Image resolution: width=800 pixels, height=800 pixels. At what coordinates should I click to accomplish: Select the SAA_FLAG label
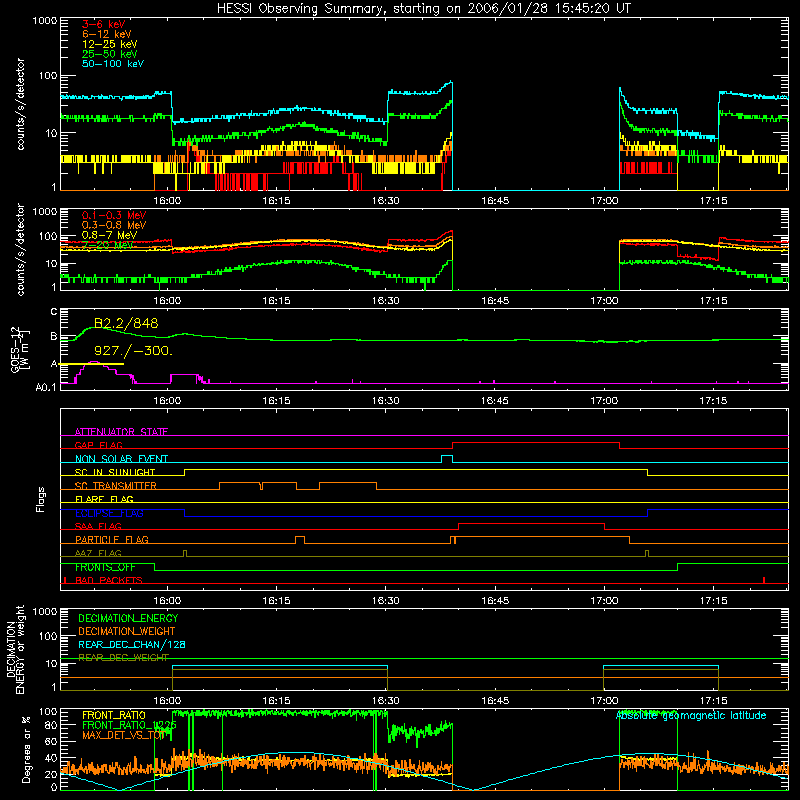[x=98, y=526]
